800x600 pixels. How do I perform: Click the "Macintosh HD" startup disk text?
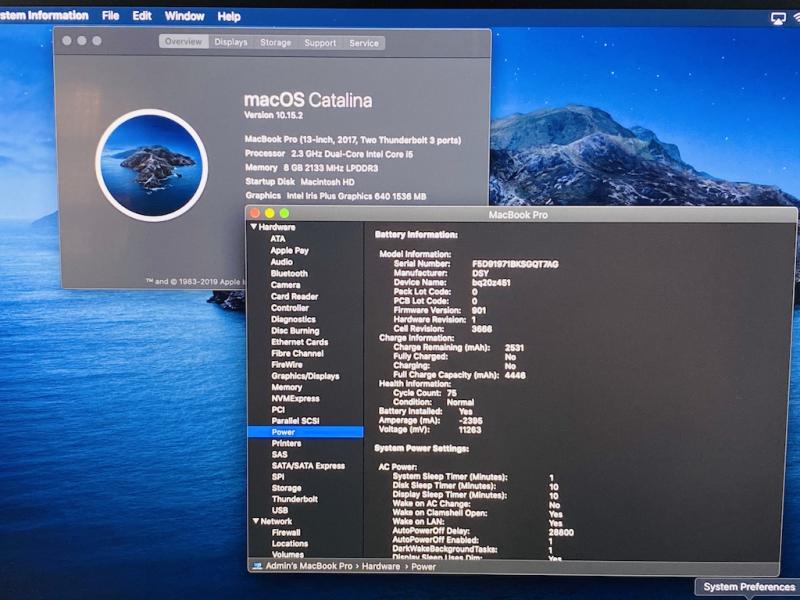pos(328,182)
